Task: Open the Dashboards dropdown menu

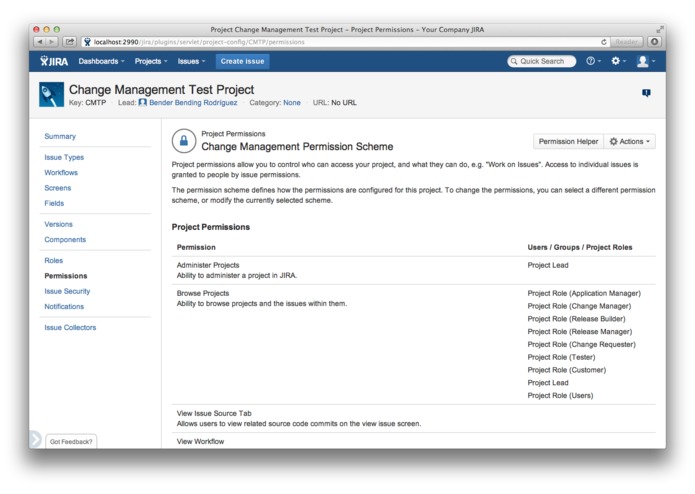Action: [x=102, y=61]
